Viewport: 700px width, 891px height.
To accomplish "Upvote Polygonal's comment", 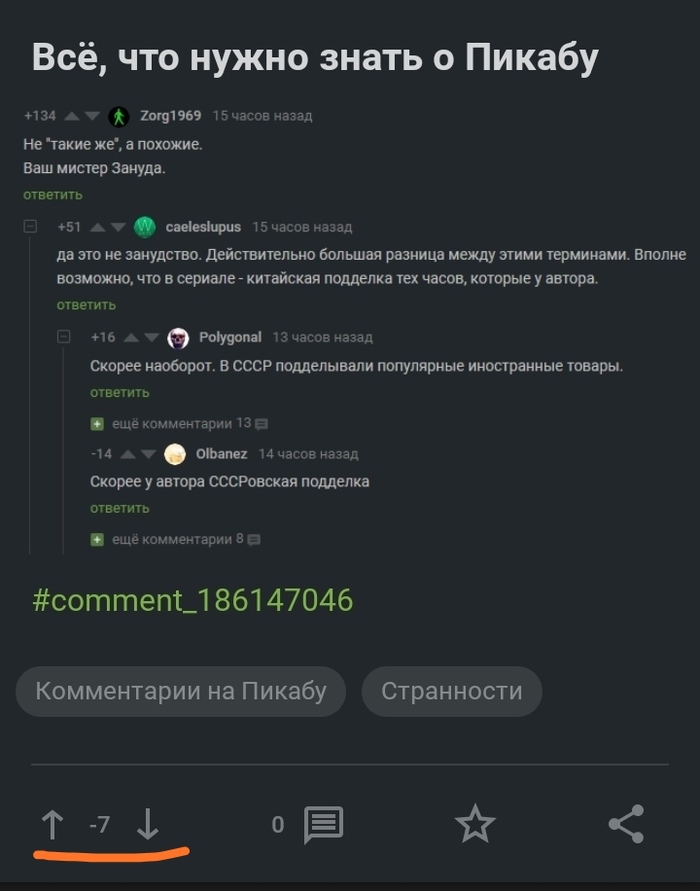I will click(131, 338).
